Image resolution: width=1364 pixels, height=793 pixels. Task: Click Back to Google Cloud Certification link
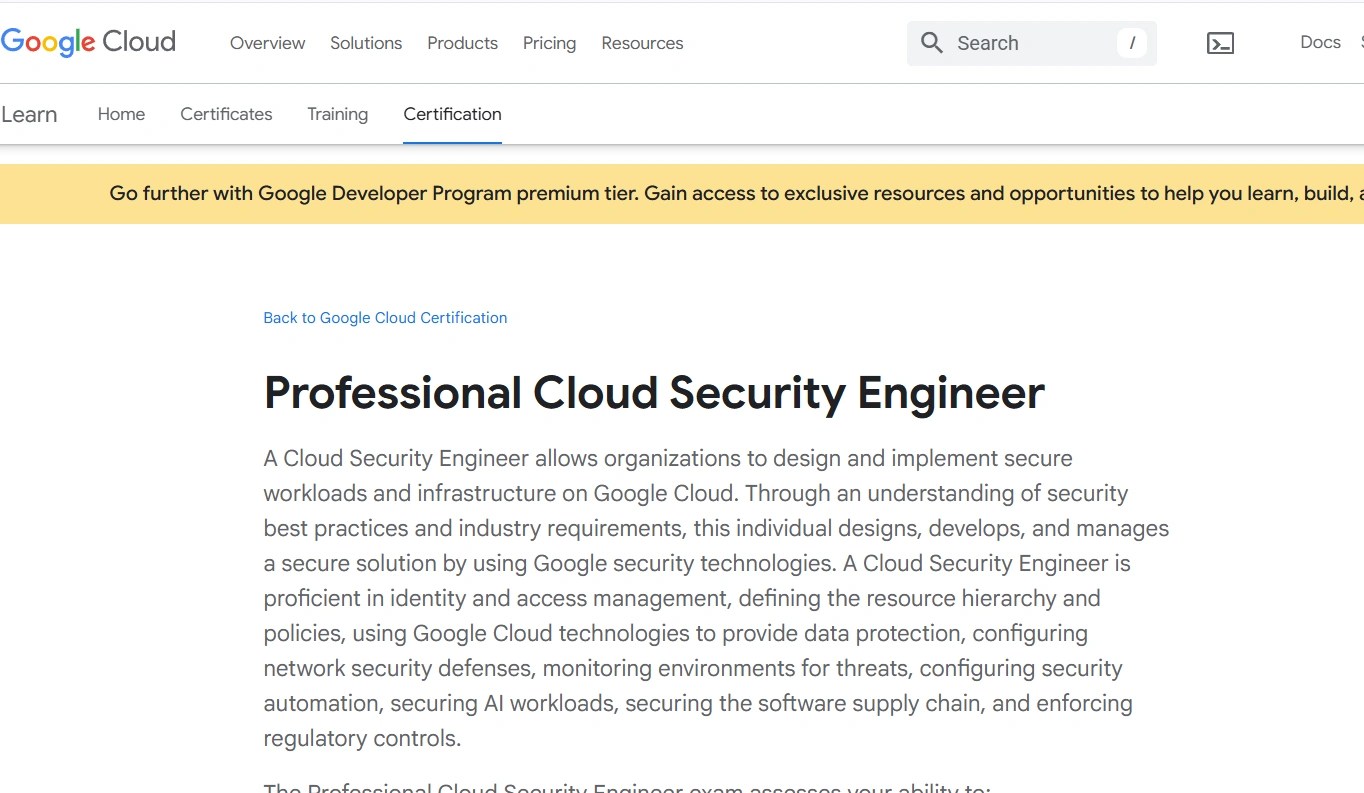click(385, 318)
